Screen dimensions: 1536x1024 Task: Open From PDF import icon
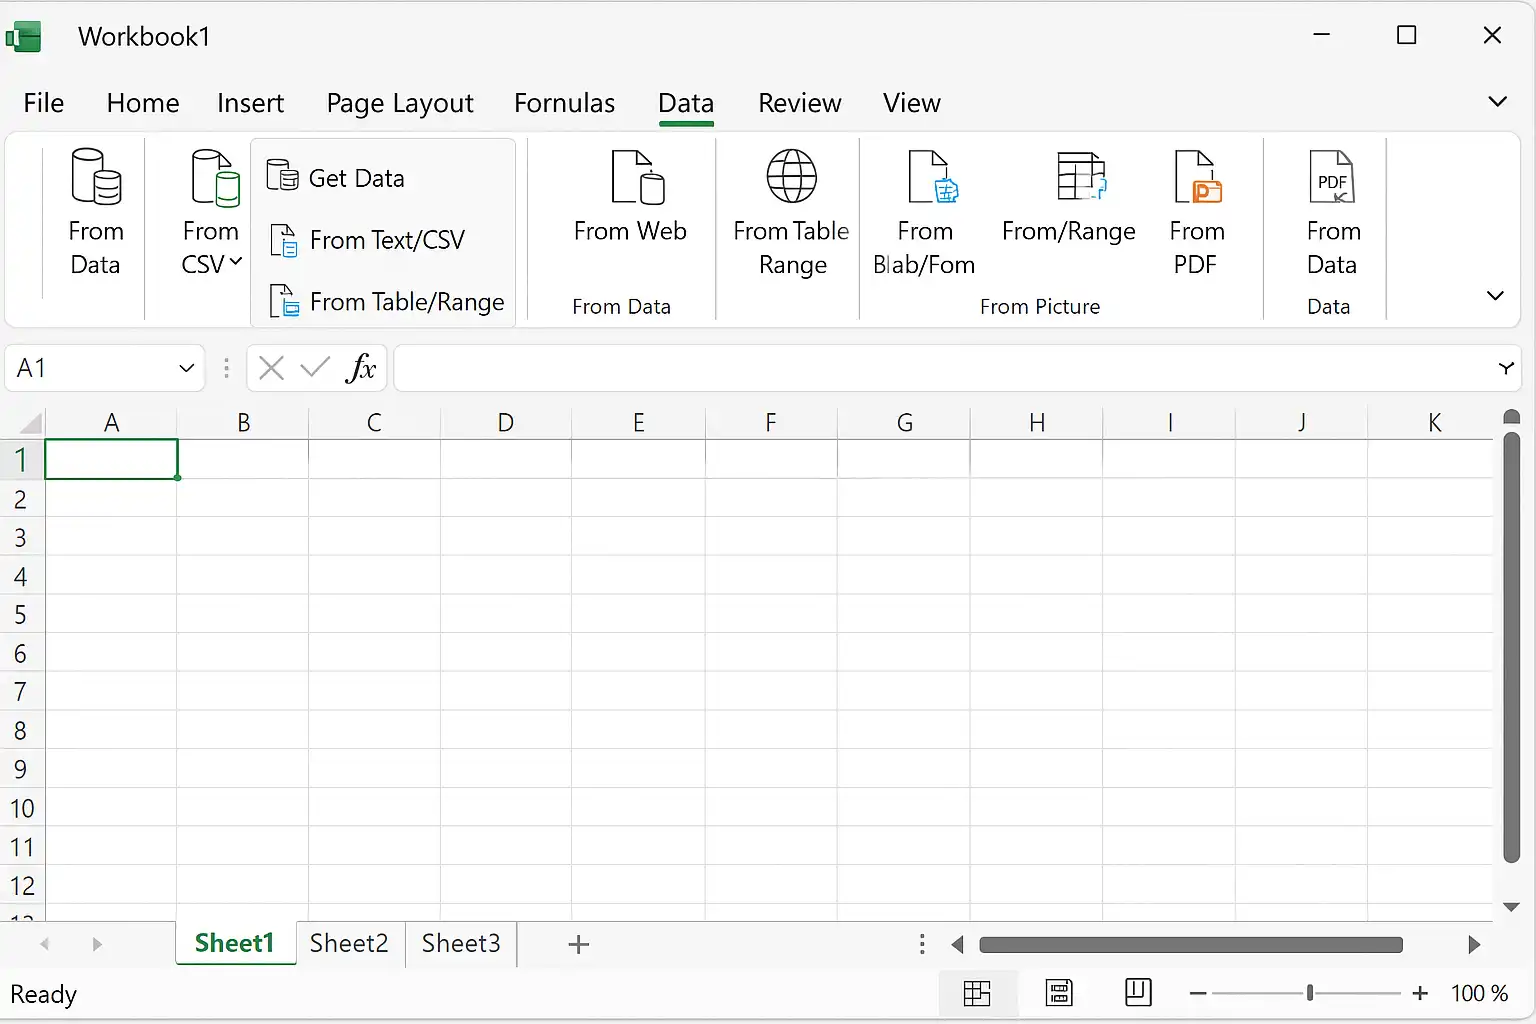[x=1198, y=177]
